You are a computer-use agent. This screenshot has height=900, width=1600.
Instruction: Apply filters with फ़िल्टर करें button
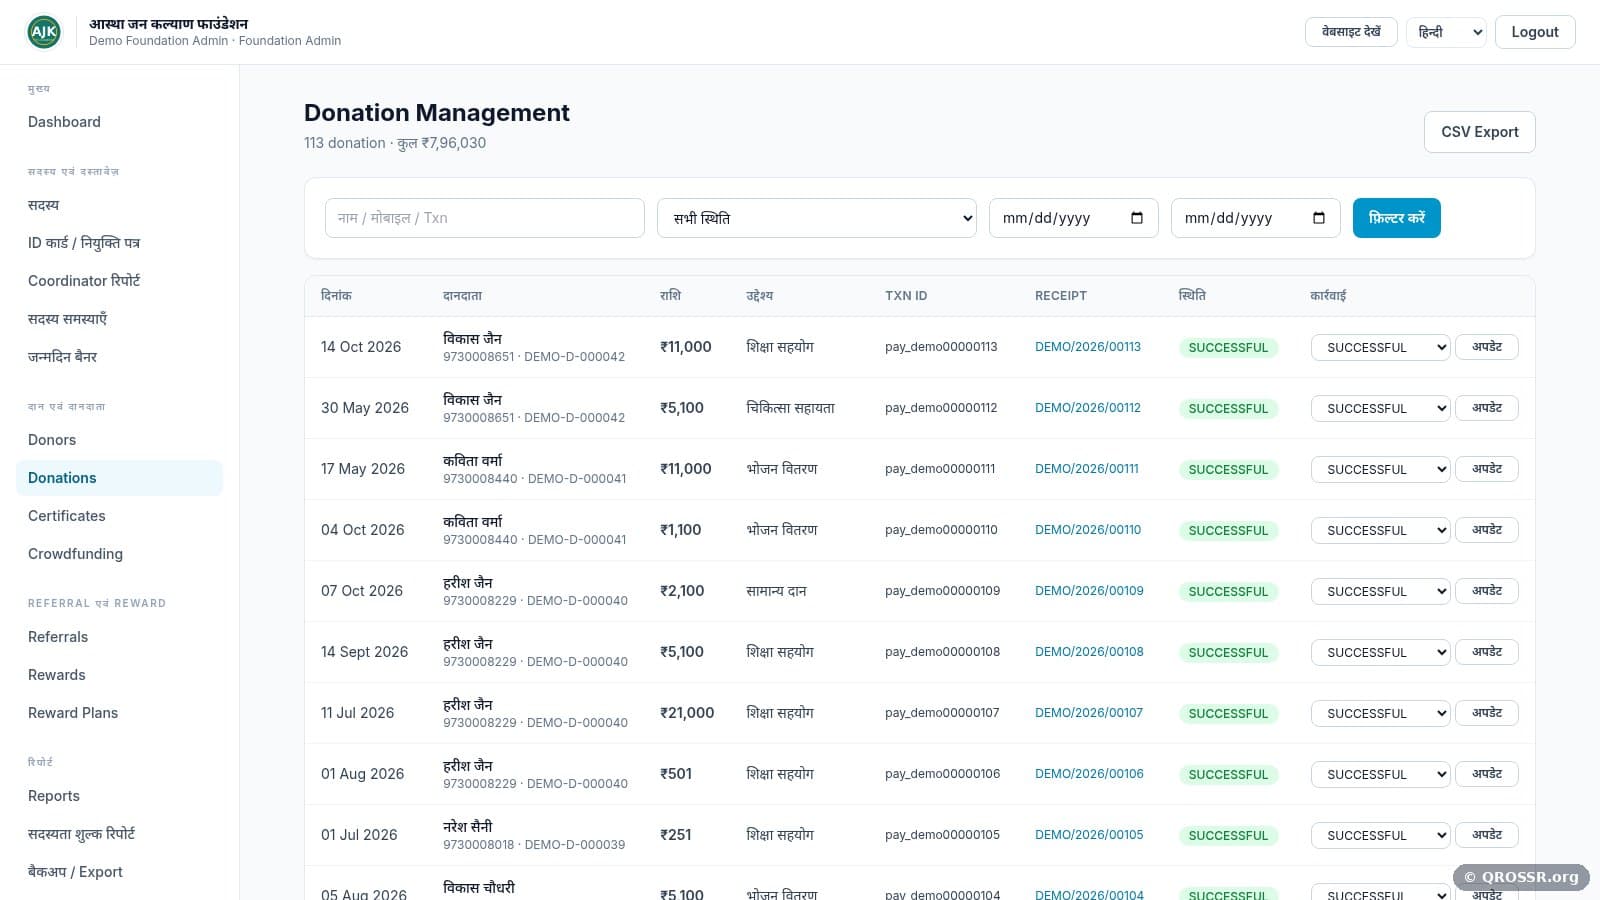click(x=1396, y=218)
